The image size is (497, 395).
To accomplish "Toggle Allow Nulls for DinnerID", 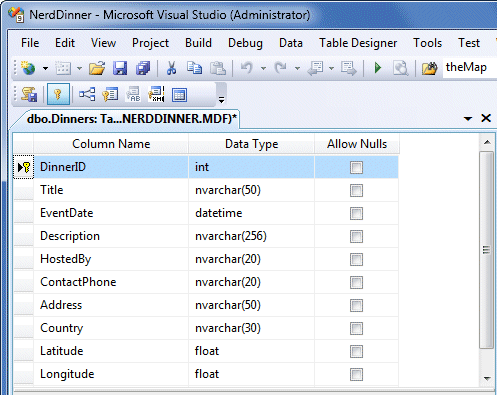I will [x=356, y=167].
